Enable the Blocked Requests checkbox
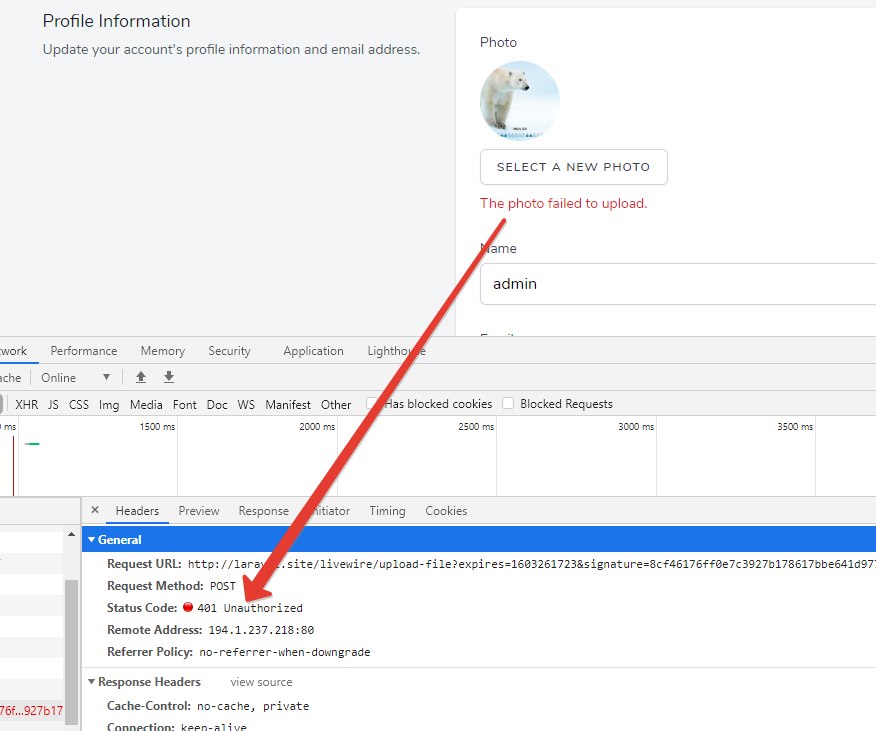Viewport: 876px width, 731px height. pyautogui.click(x=508, y=403)
